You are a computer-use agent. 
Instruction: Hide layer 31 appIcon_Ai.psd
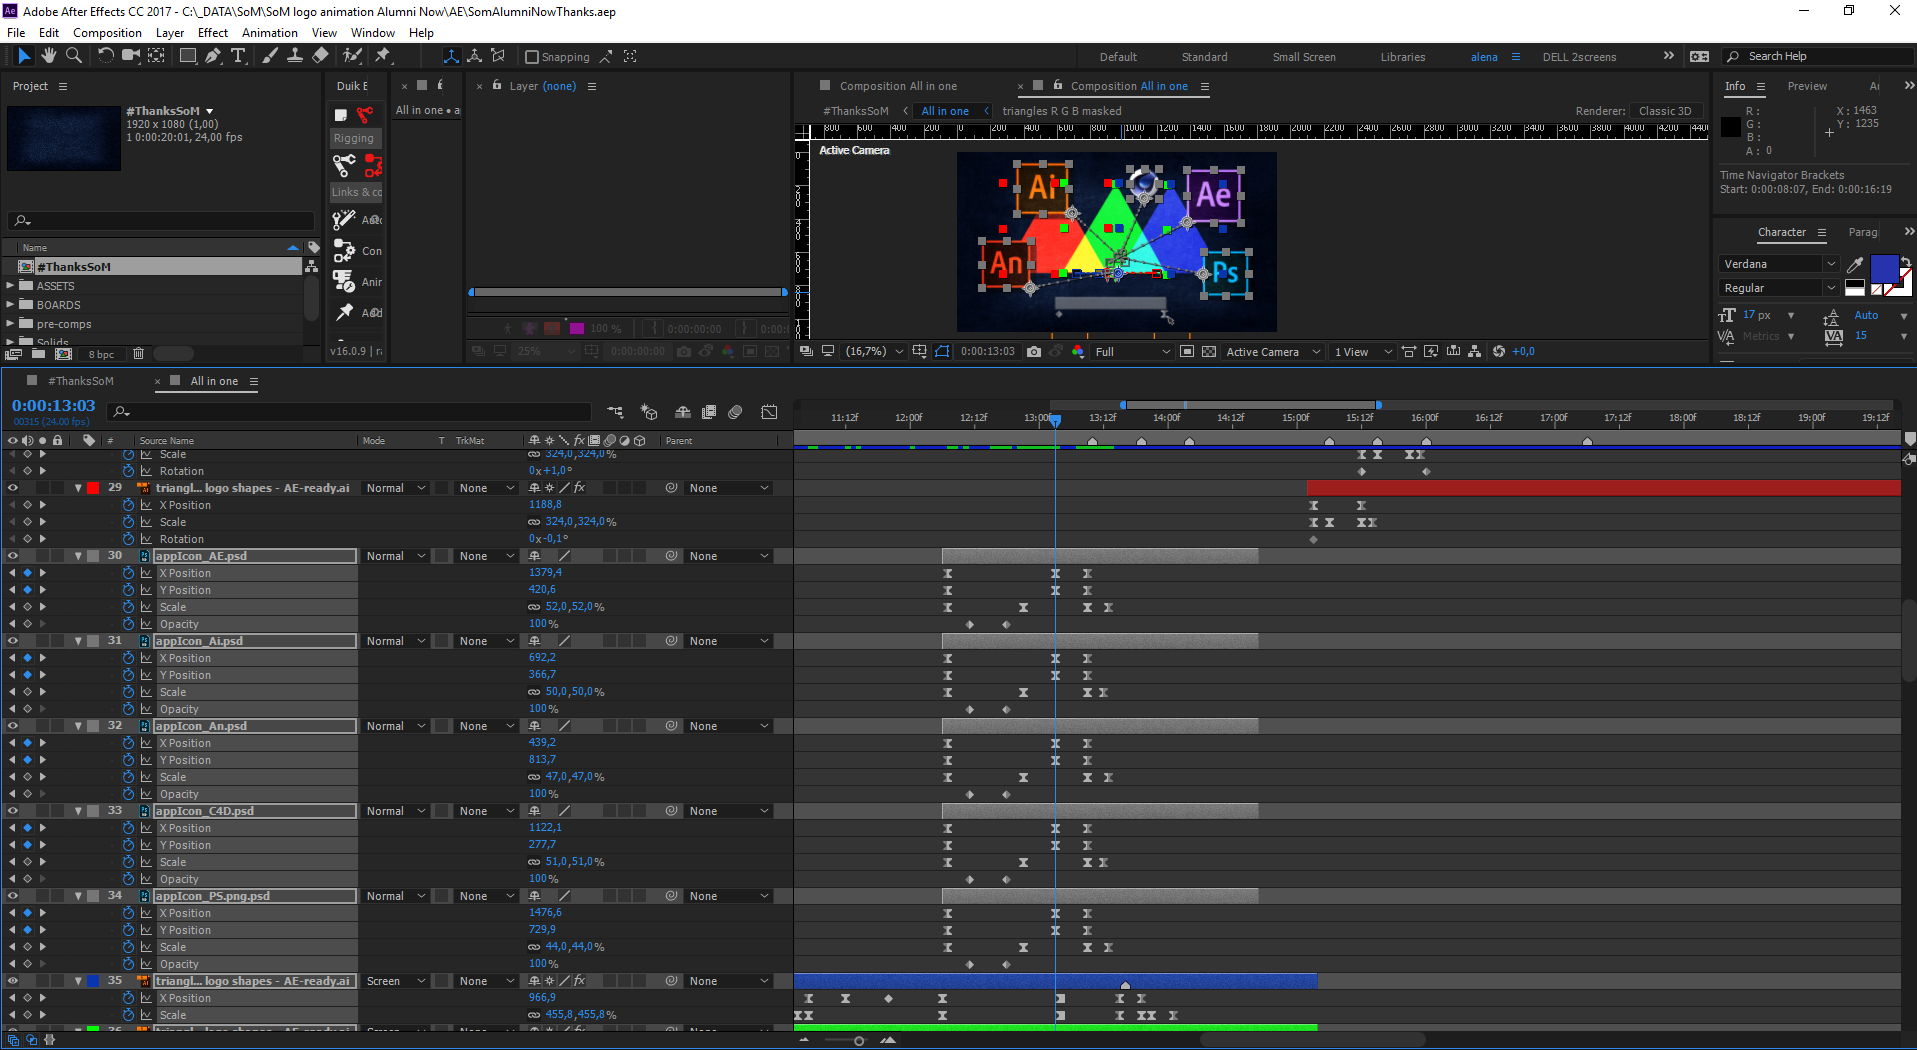point(13,641)
